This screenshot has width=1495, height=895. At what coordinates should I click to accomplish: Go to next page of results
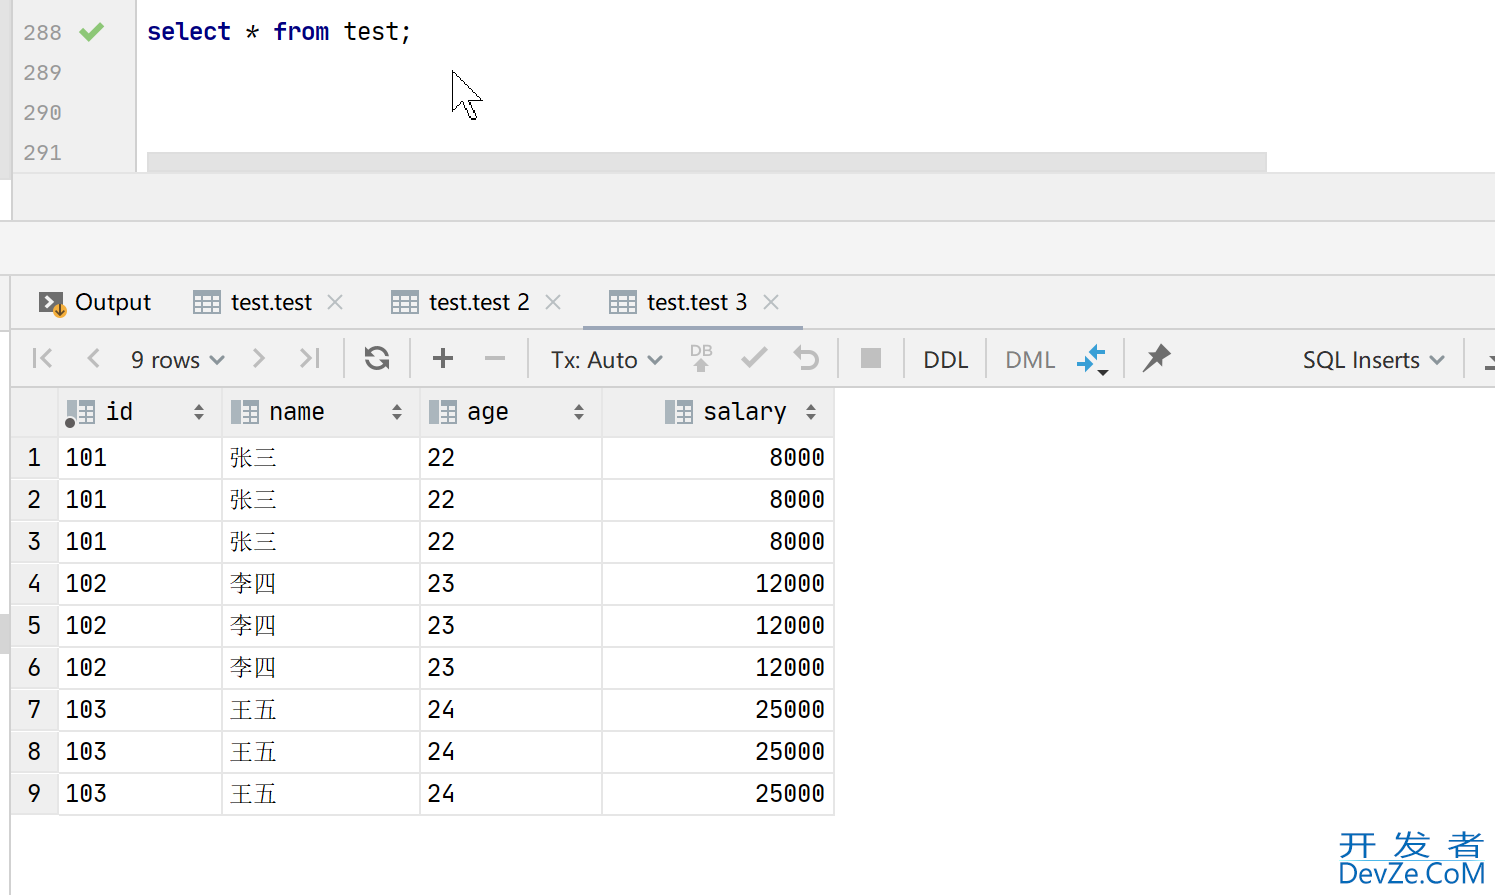coord(259,358)
